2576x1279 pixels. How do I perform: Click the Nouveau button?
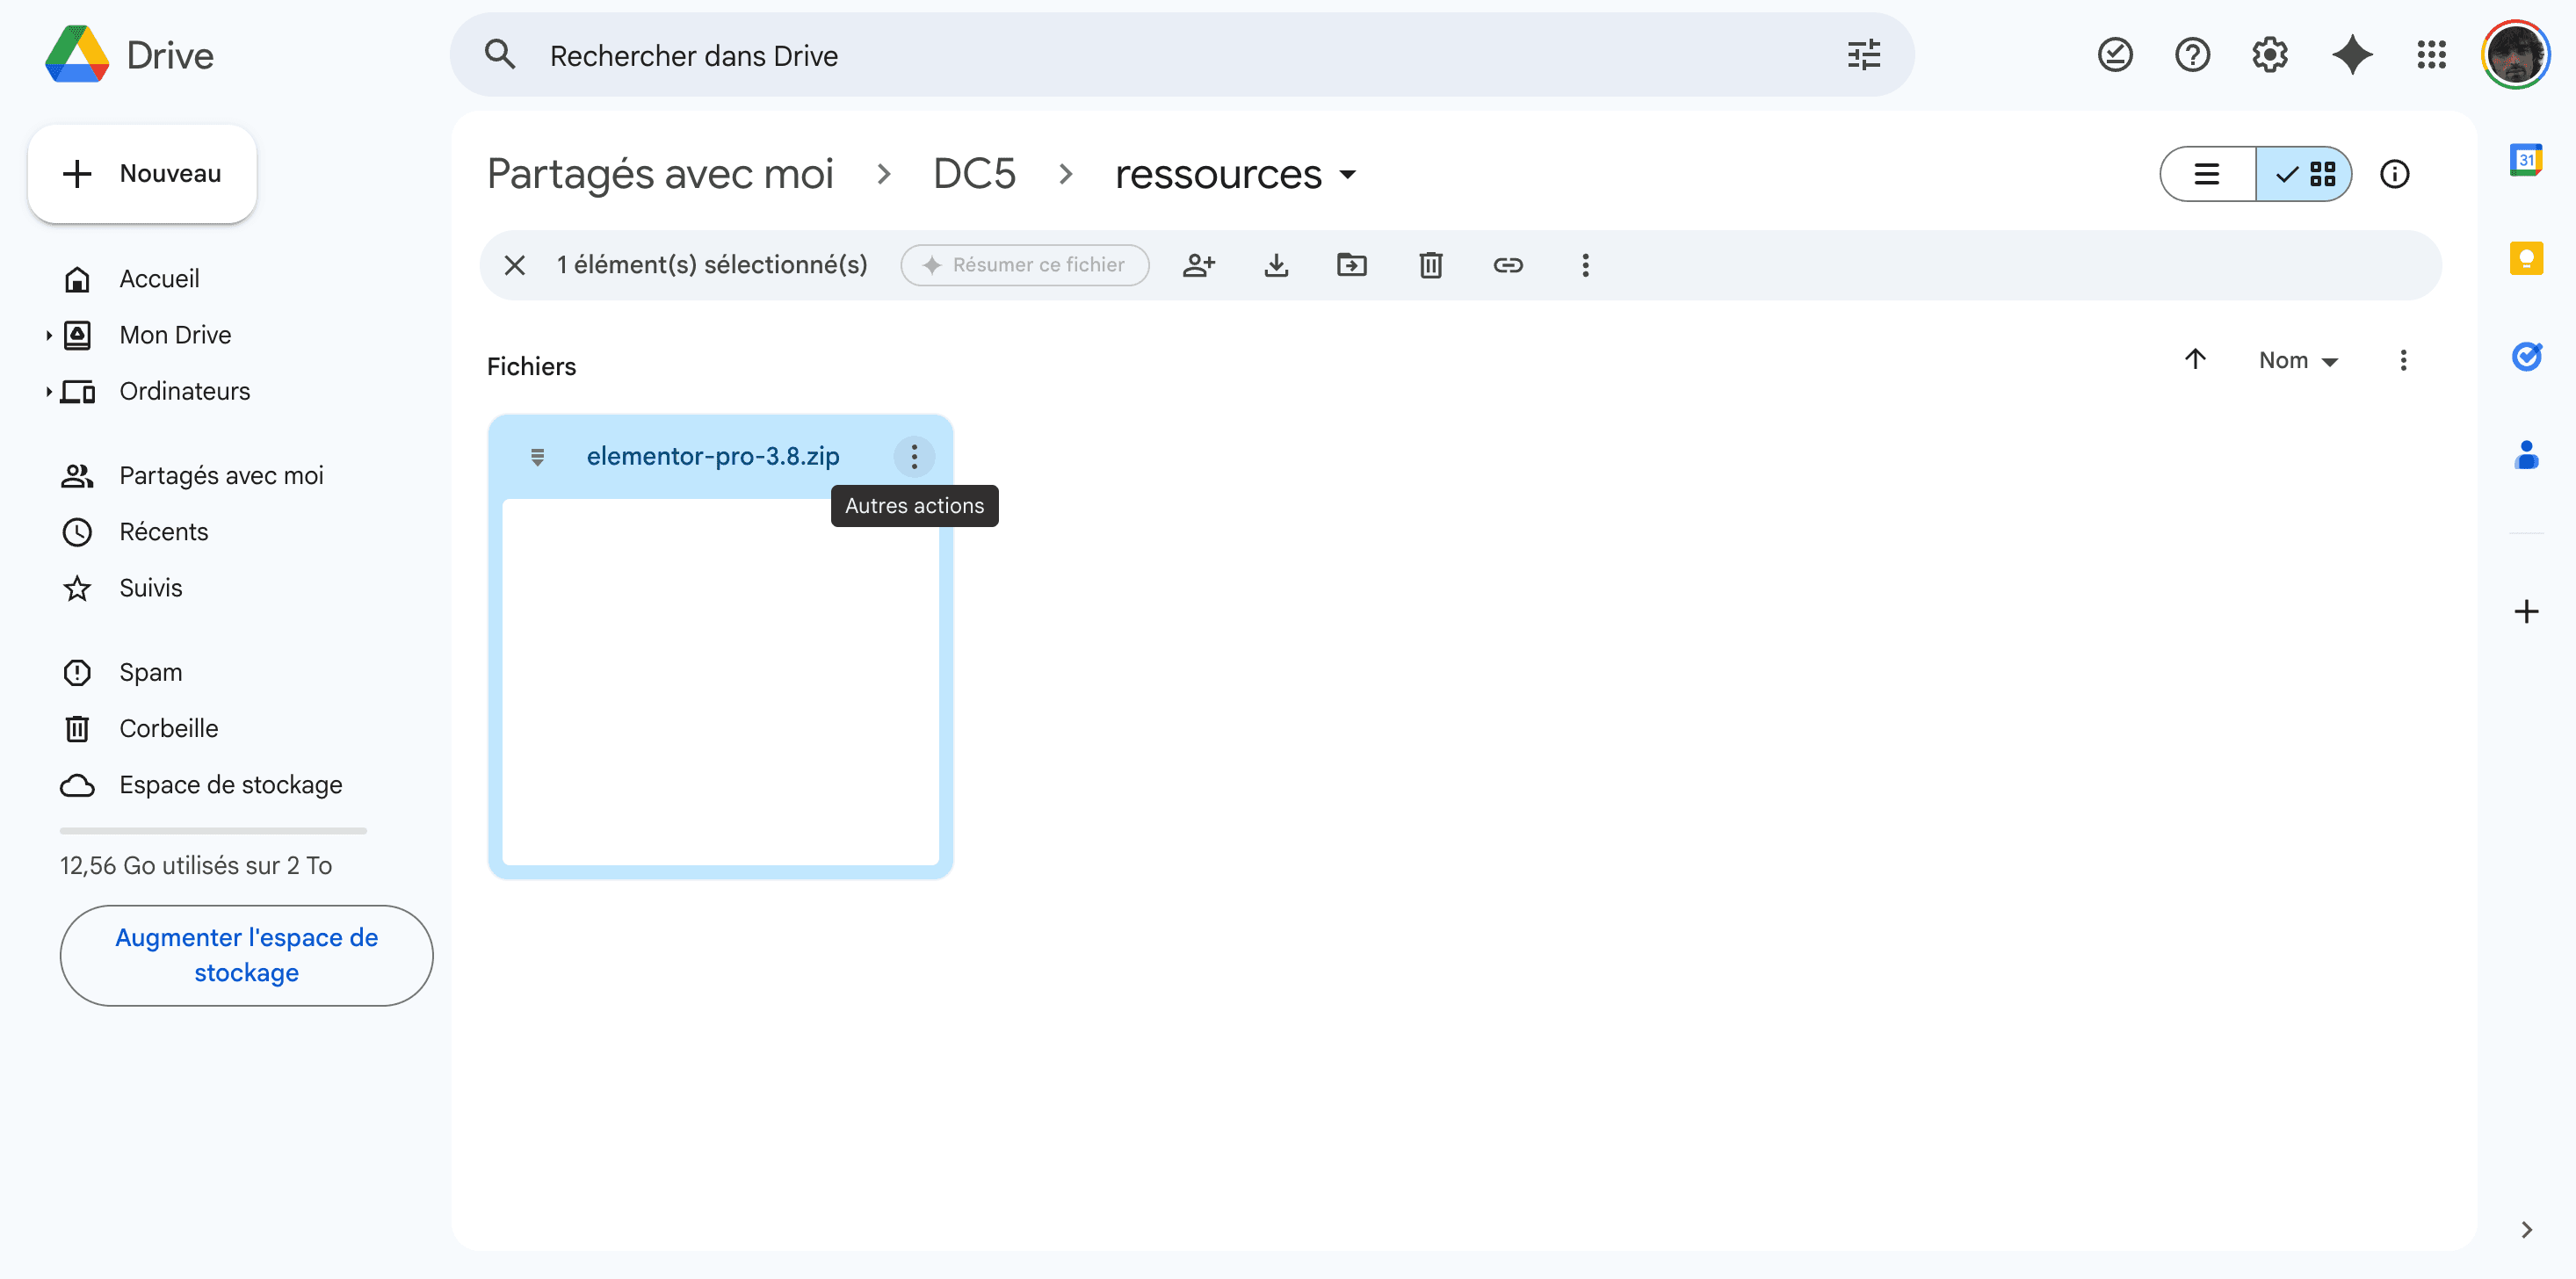coord(142,174)
